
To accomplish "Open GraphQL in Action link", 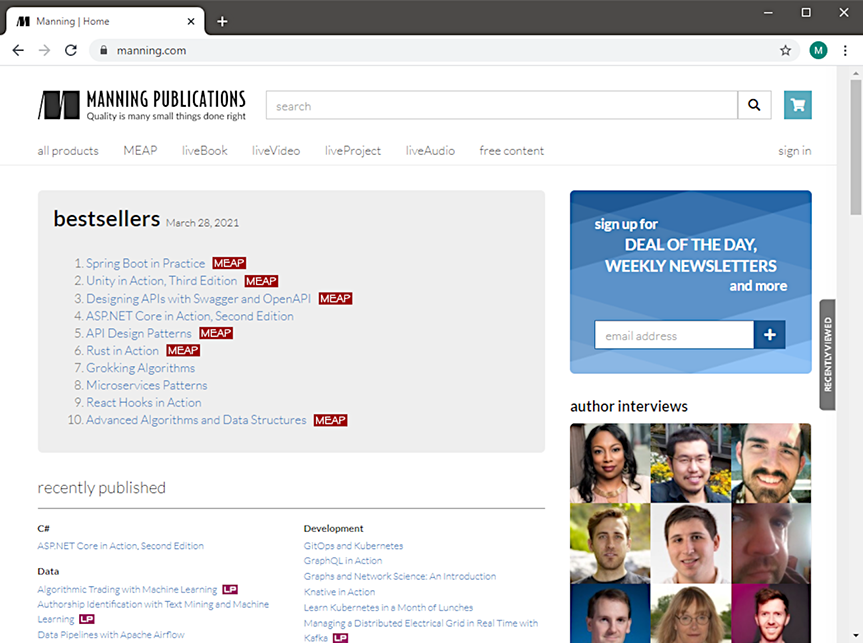I will click(x=343, y=560).
